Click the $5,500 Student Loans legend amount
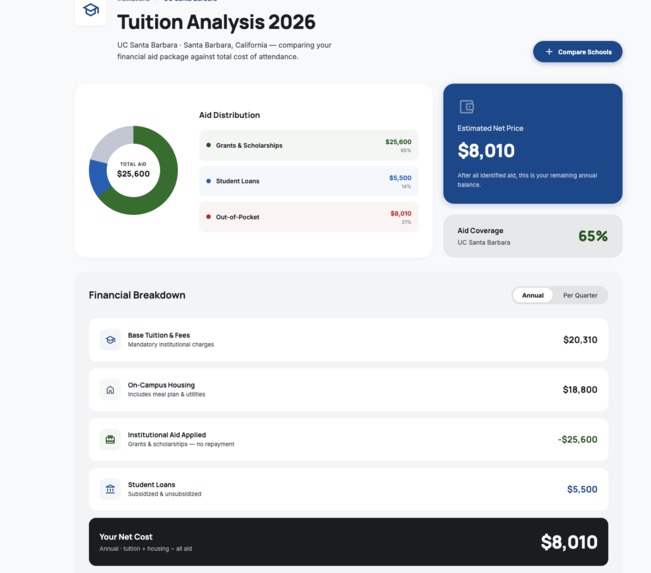651x573 pixels. click(400, 178)
